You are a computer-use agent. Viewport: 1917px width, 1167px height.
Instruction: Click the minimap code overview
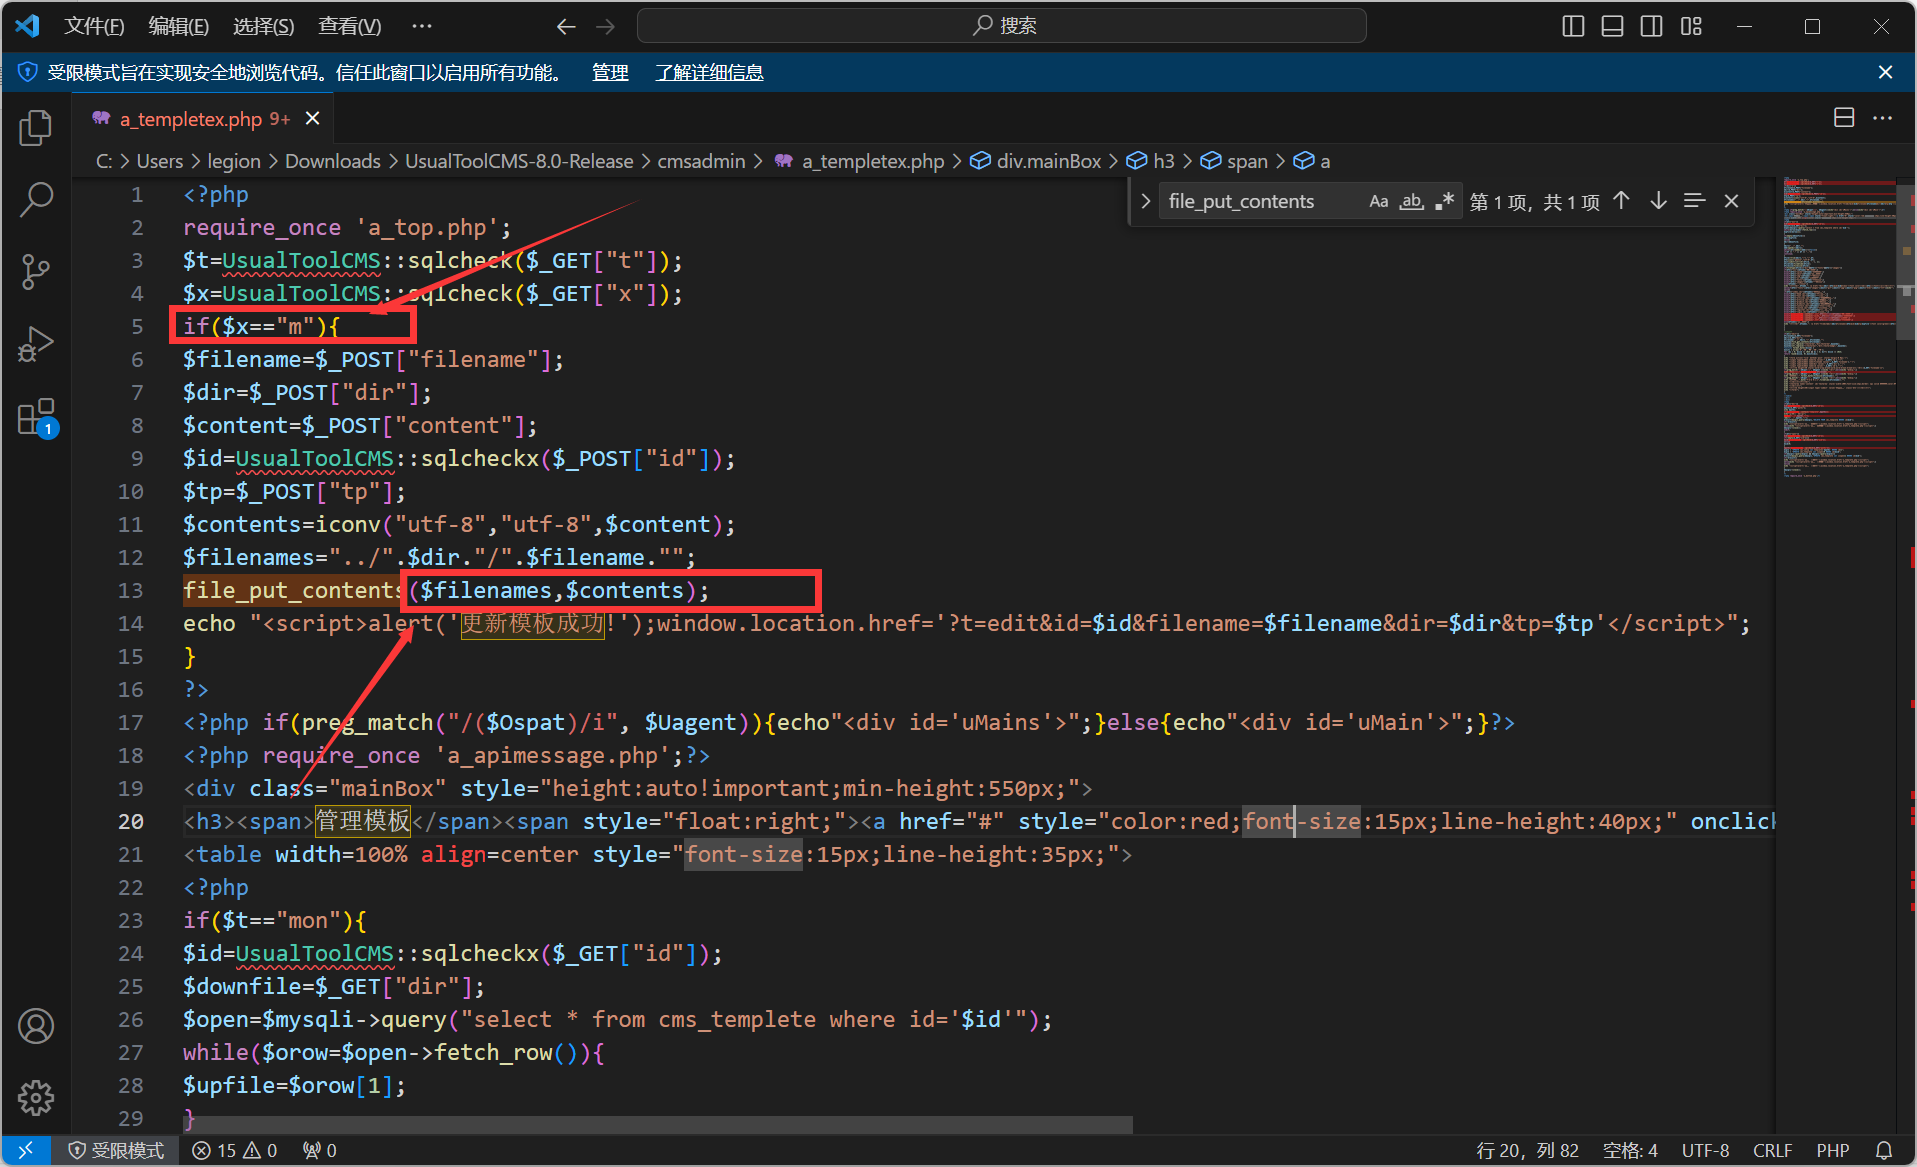1838,330
